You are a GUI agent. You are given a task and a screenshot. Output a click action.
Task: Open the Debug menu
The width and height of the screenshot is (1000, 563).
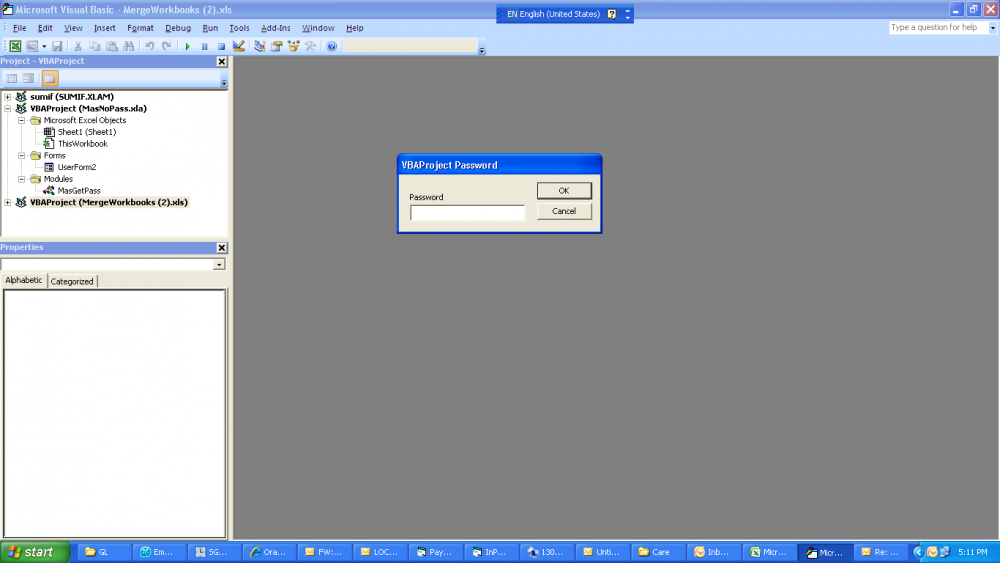(x=178, y=28)
